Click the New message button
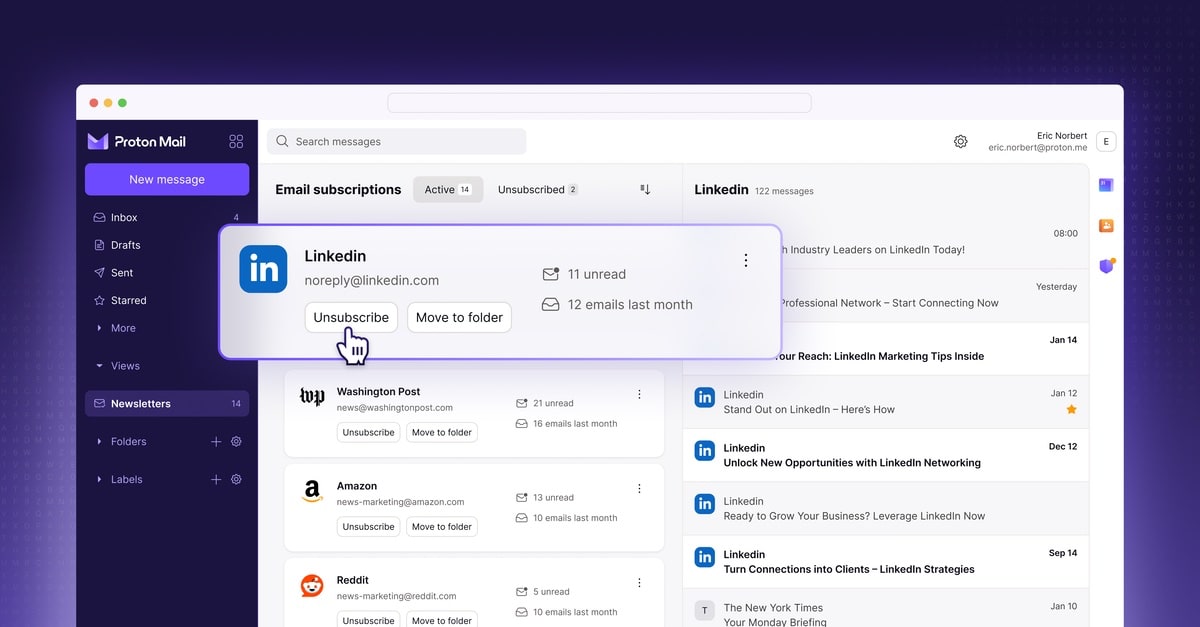1200x627 pixels. click(x=167, y=180)
